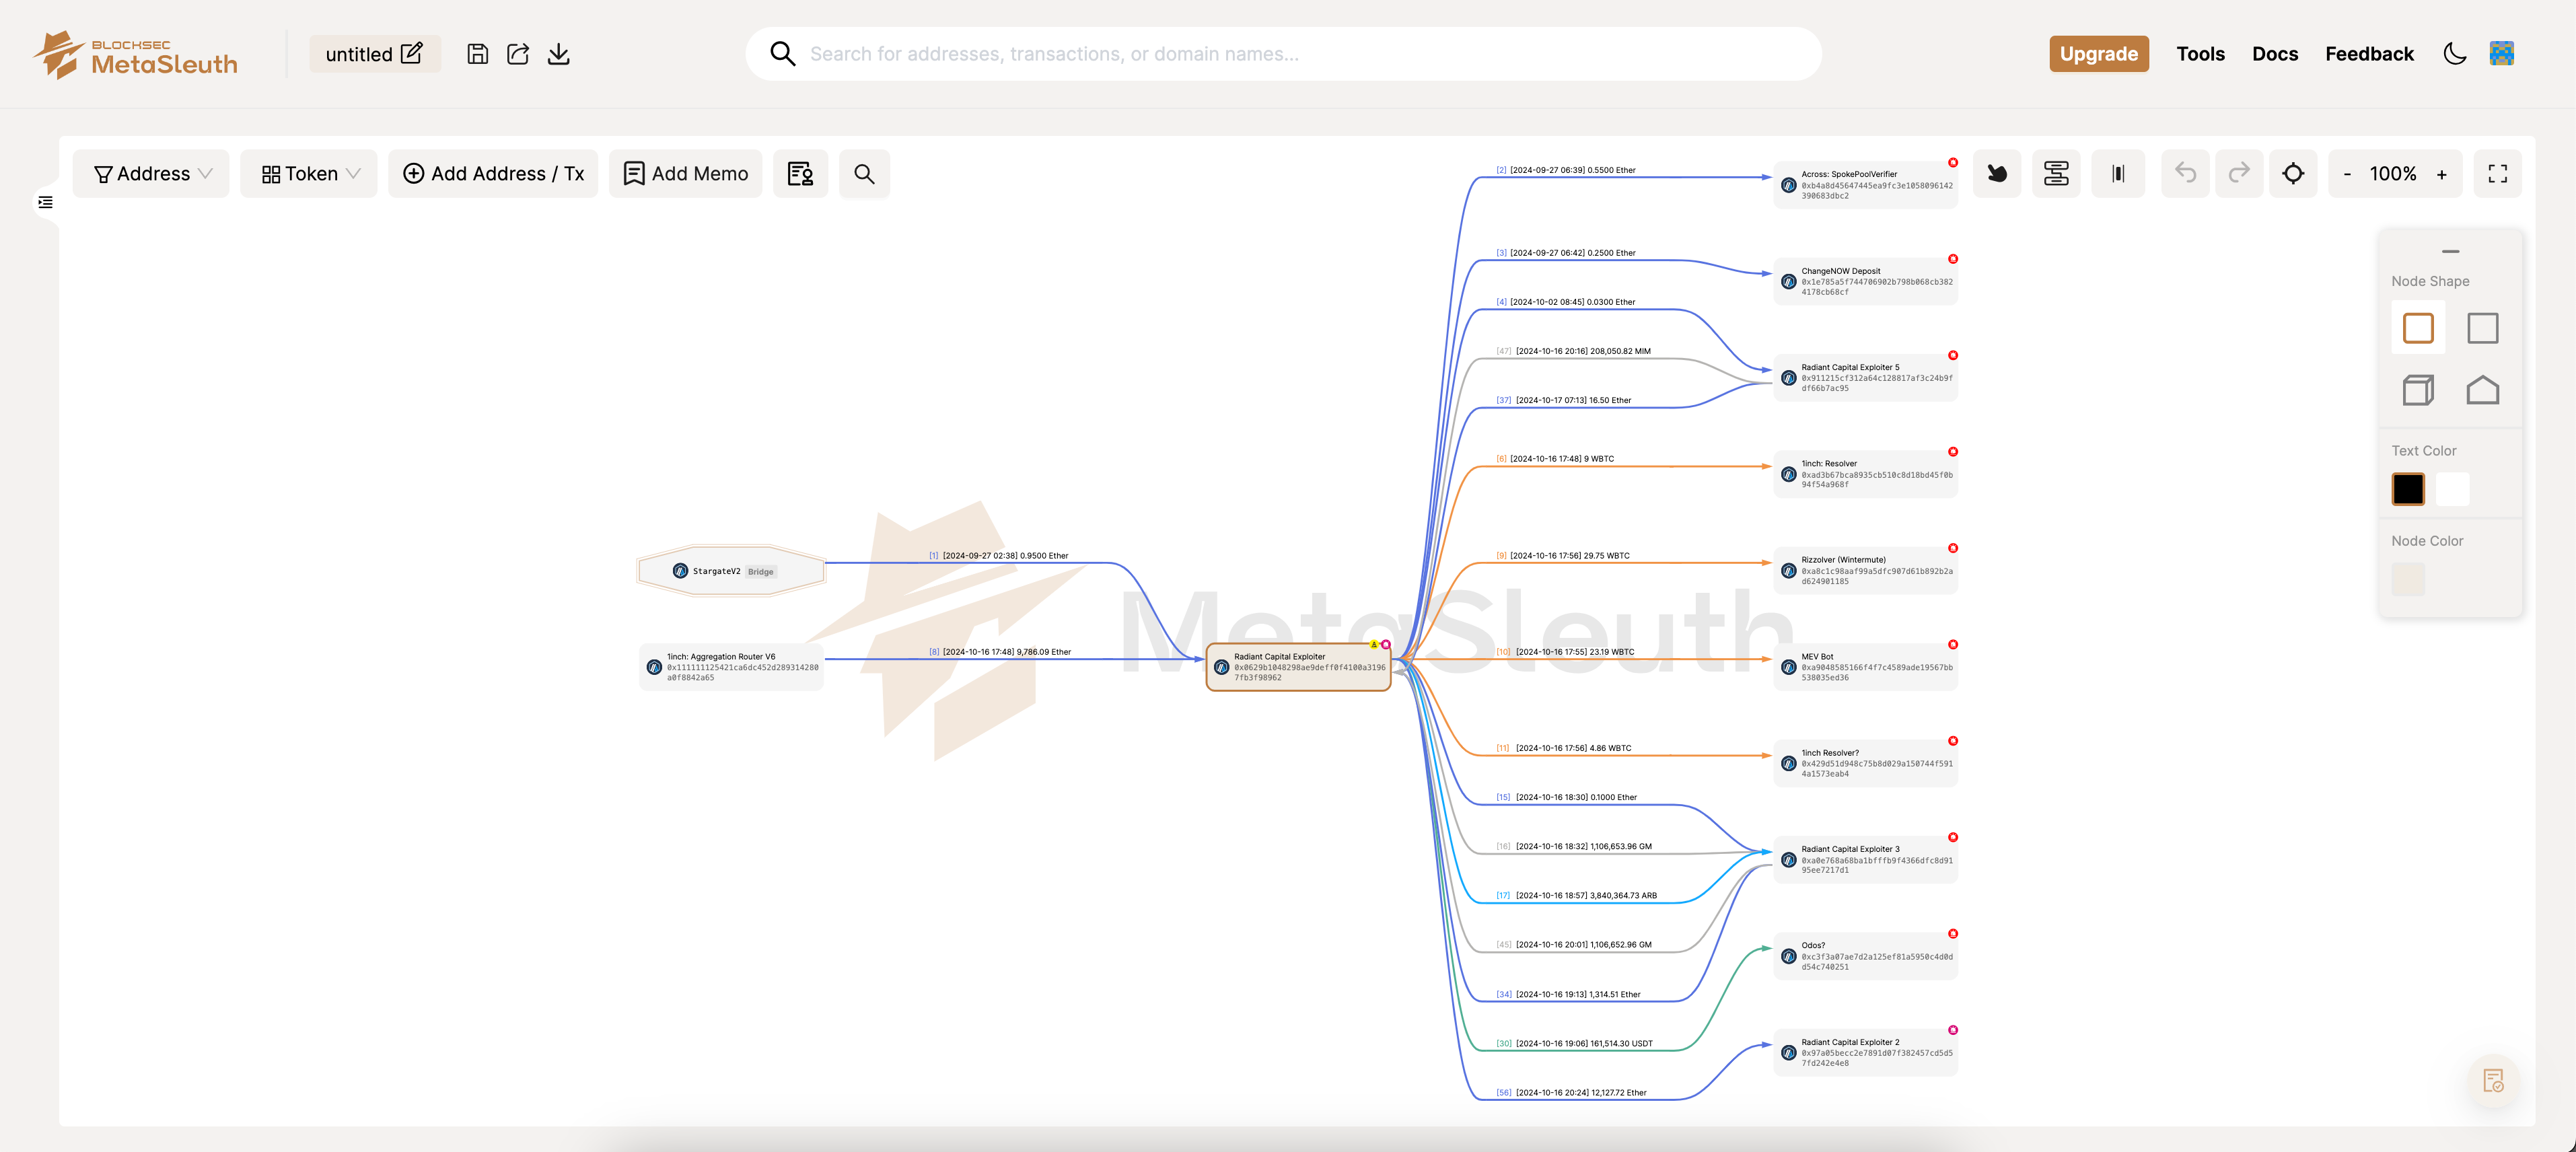Viewport: 2576px width, 1152px height.
Task: Click the Upgrade button
Action: coord(2098,54)
